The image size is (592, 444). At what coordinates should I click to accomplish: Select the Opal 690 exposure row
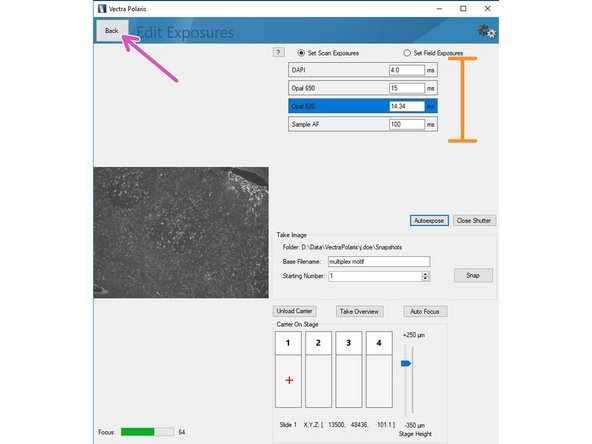(x=363, y=88)
